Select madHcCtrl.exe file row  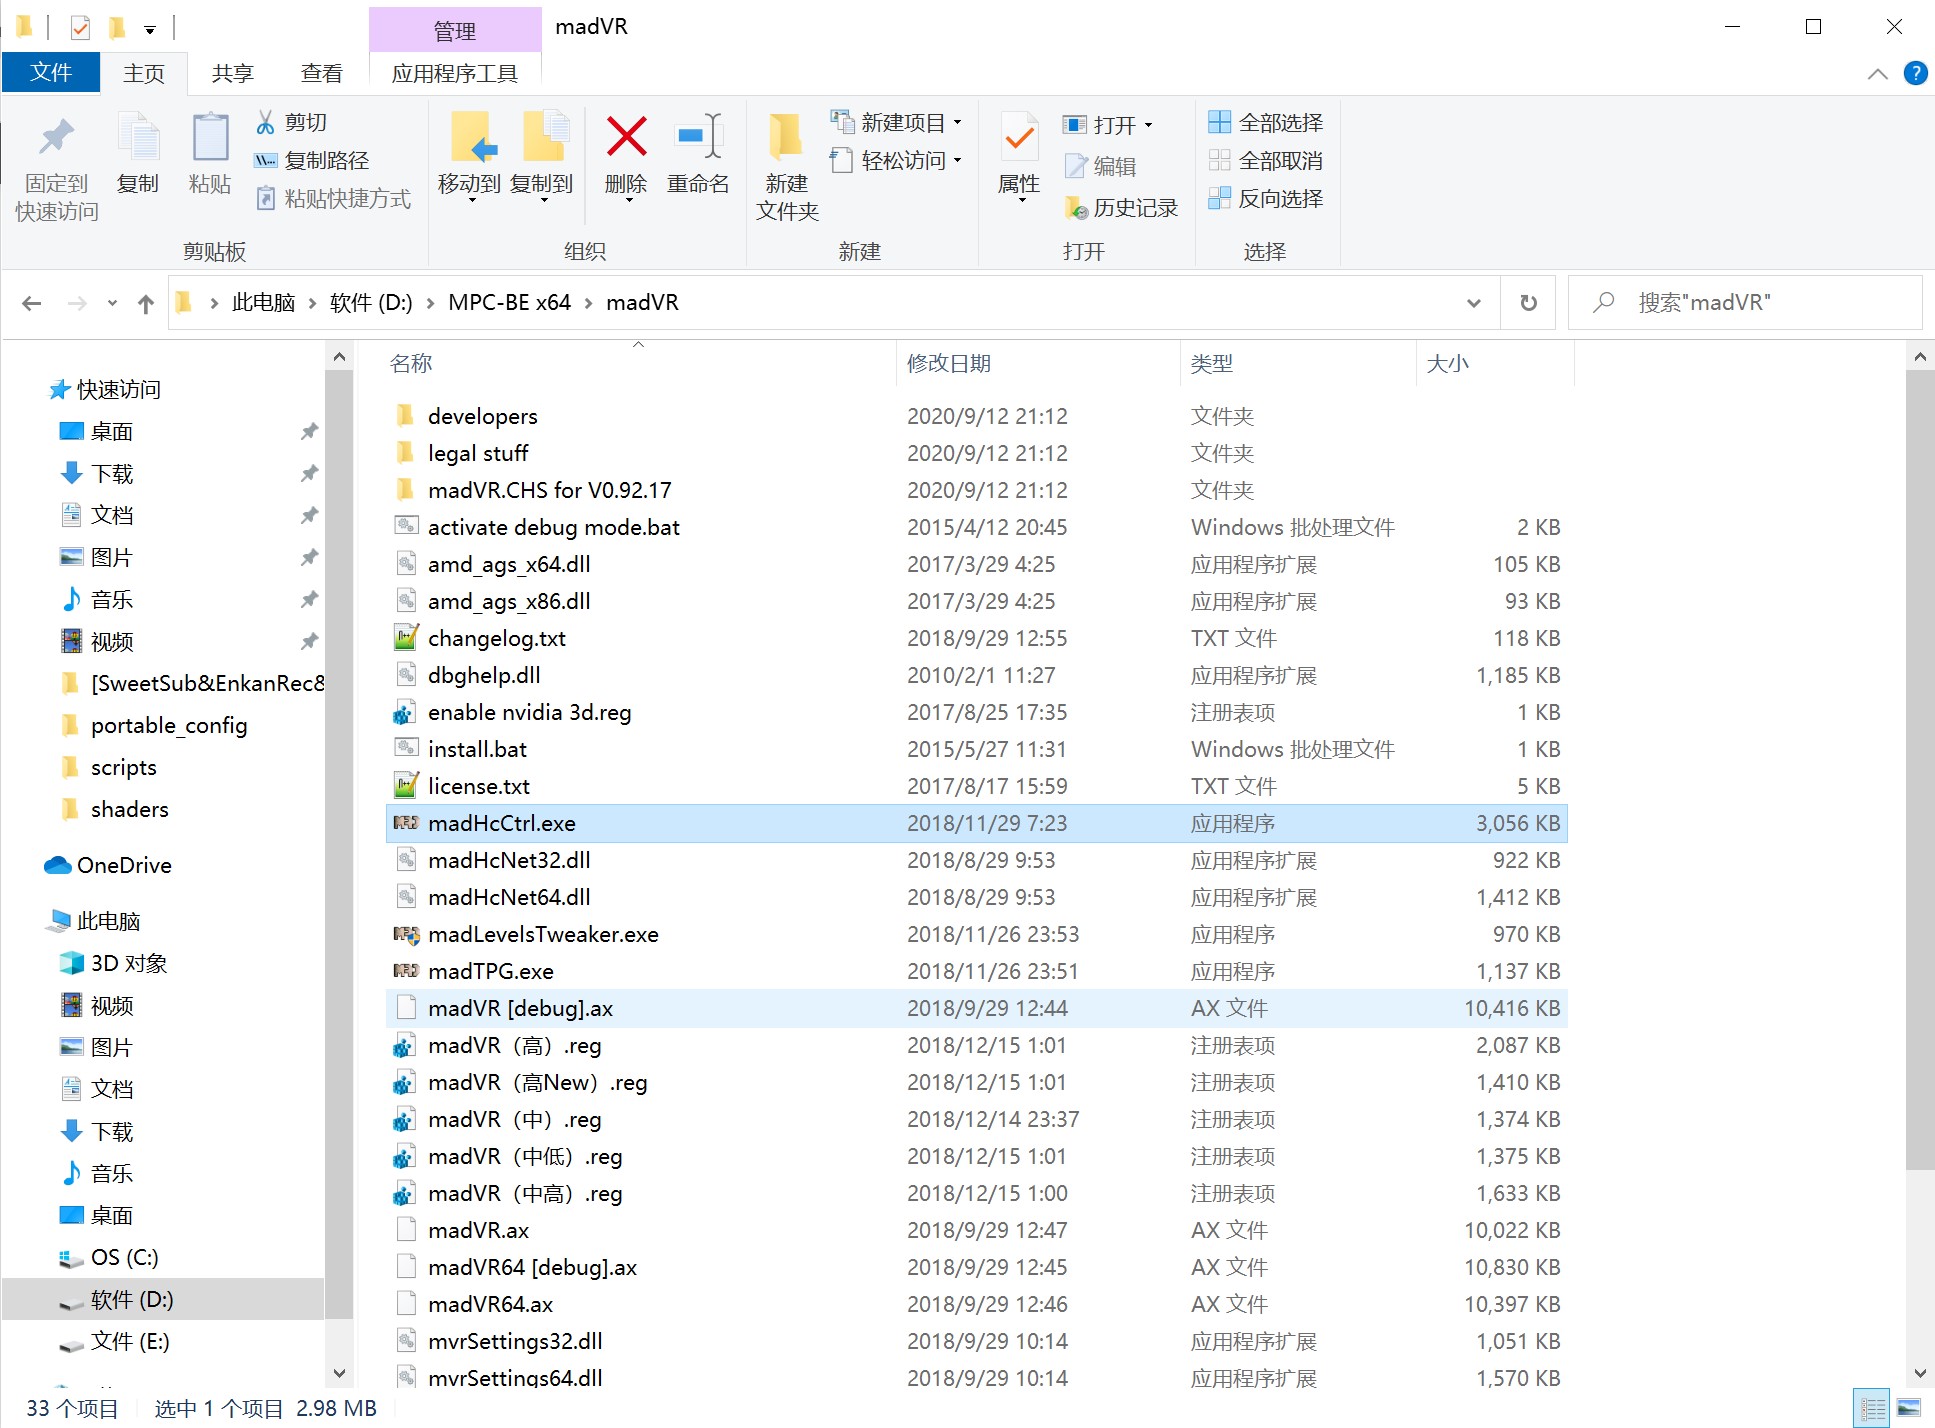976,823
